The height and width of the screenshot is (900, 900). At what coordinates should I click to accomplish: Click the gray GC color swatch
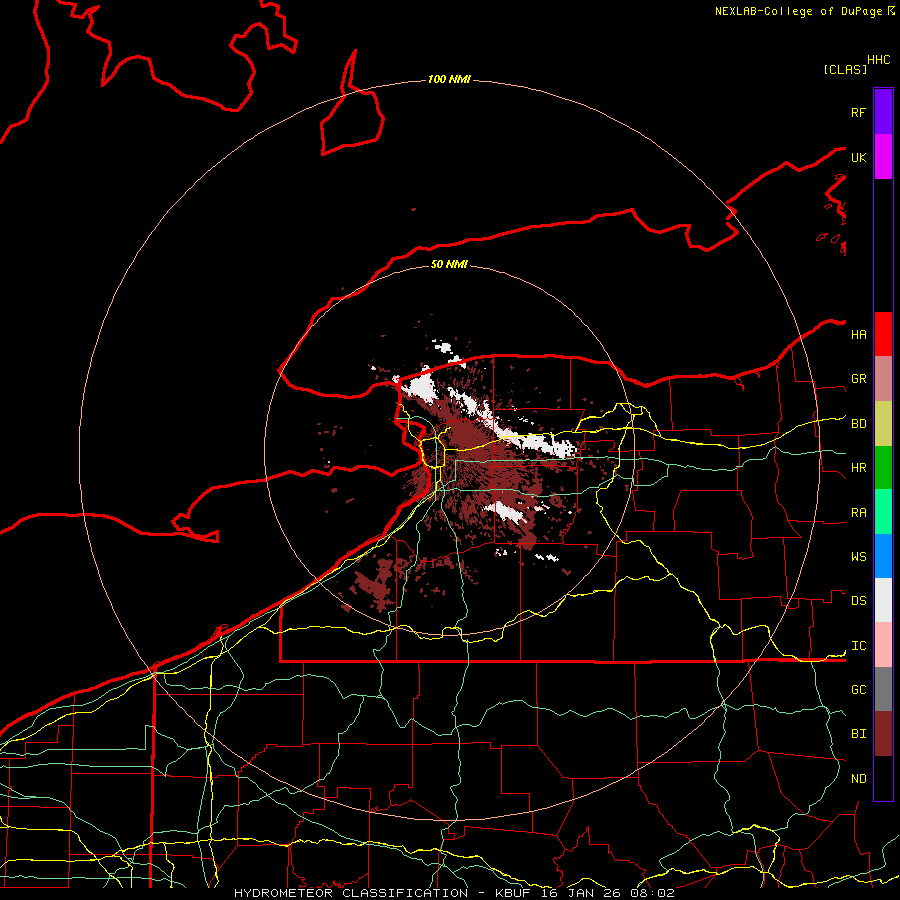(883, 689)
